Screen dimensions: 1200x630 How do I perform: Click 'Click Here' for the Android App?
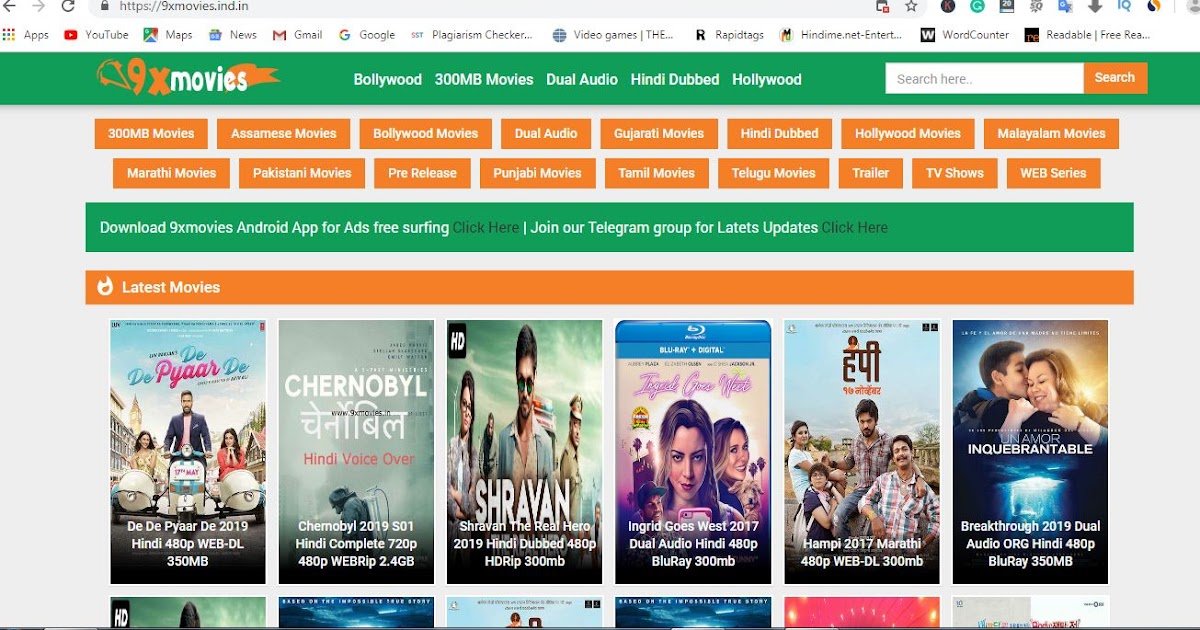[x=485, y=227]
